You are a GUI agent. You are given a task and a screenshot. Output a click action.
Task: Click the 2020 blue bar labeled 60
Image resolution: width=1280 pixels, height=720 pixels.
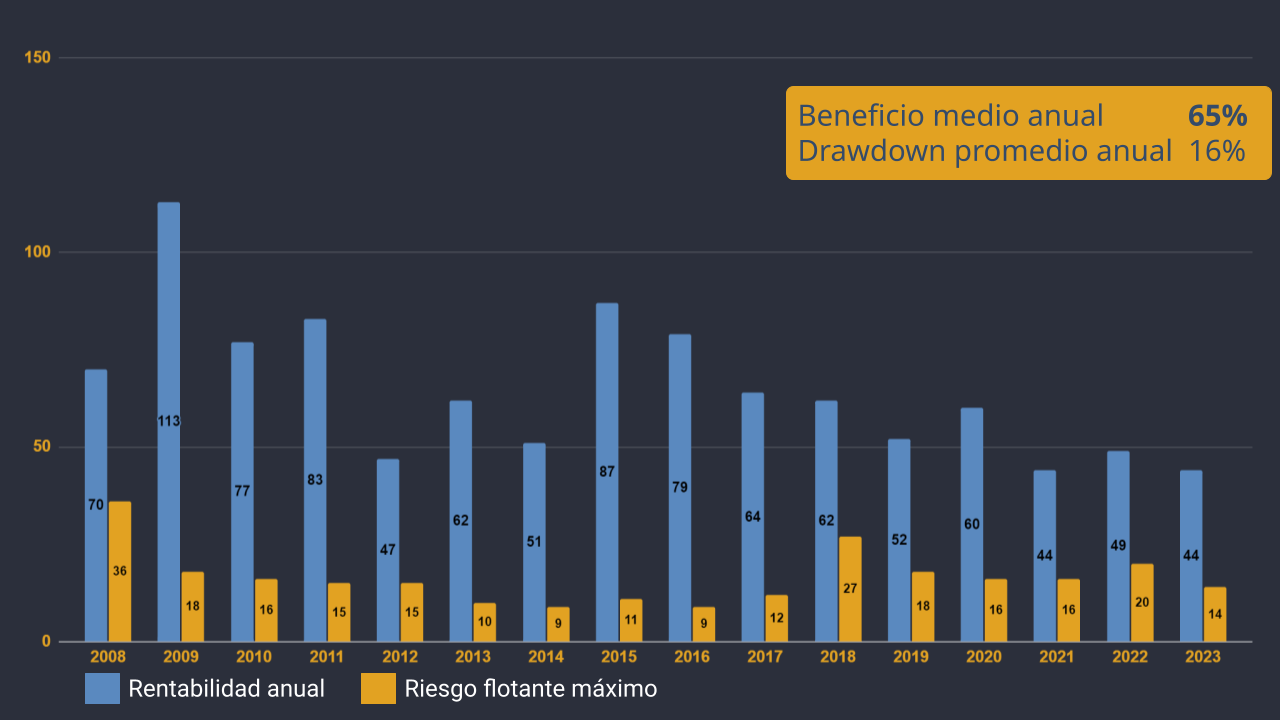pos(972,524)
